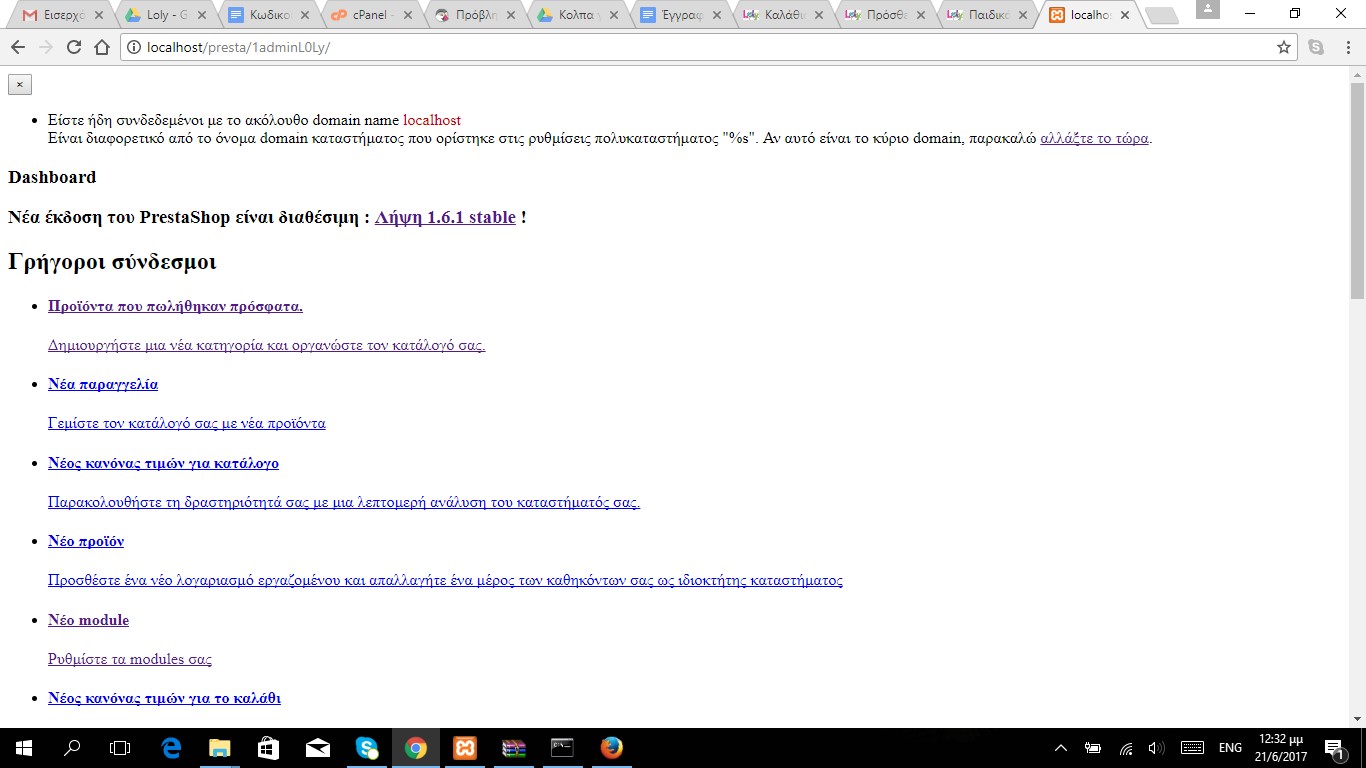Open Task View on the taskbar
This screenshot has height=768, width=1366.
coord(120,748)
